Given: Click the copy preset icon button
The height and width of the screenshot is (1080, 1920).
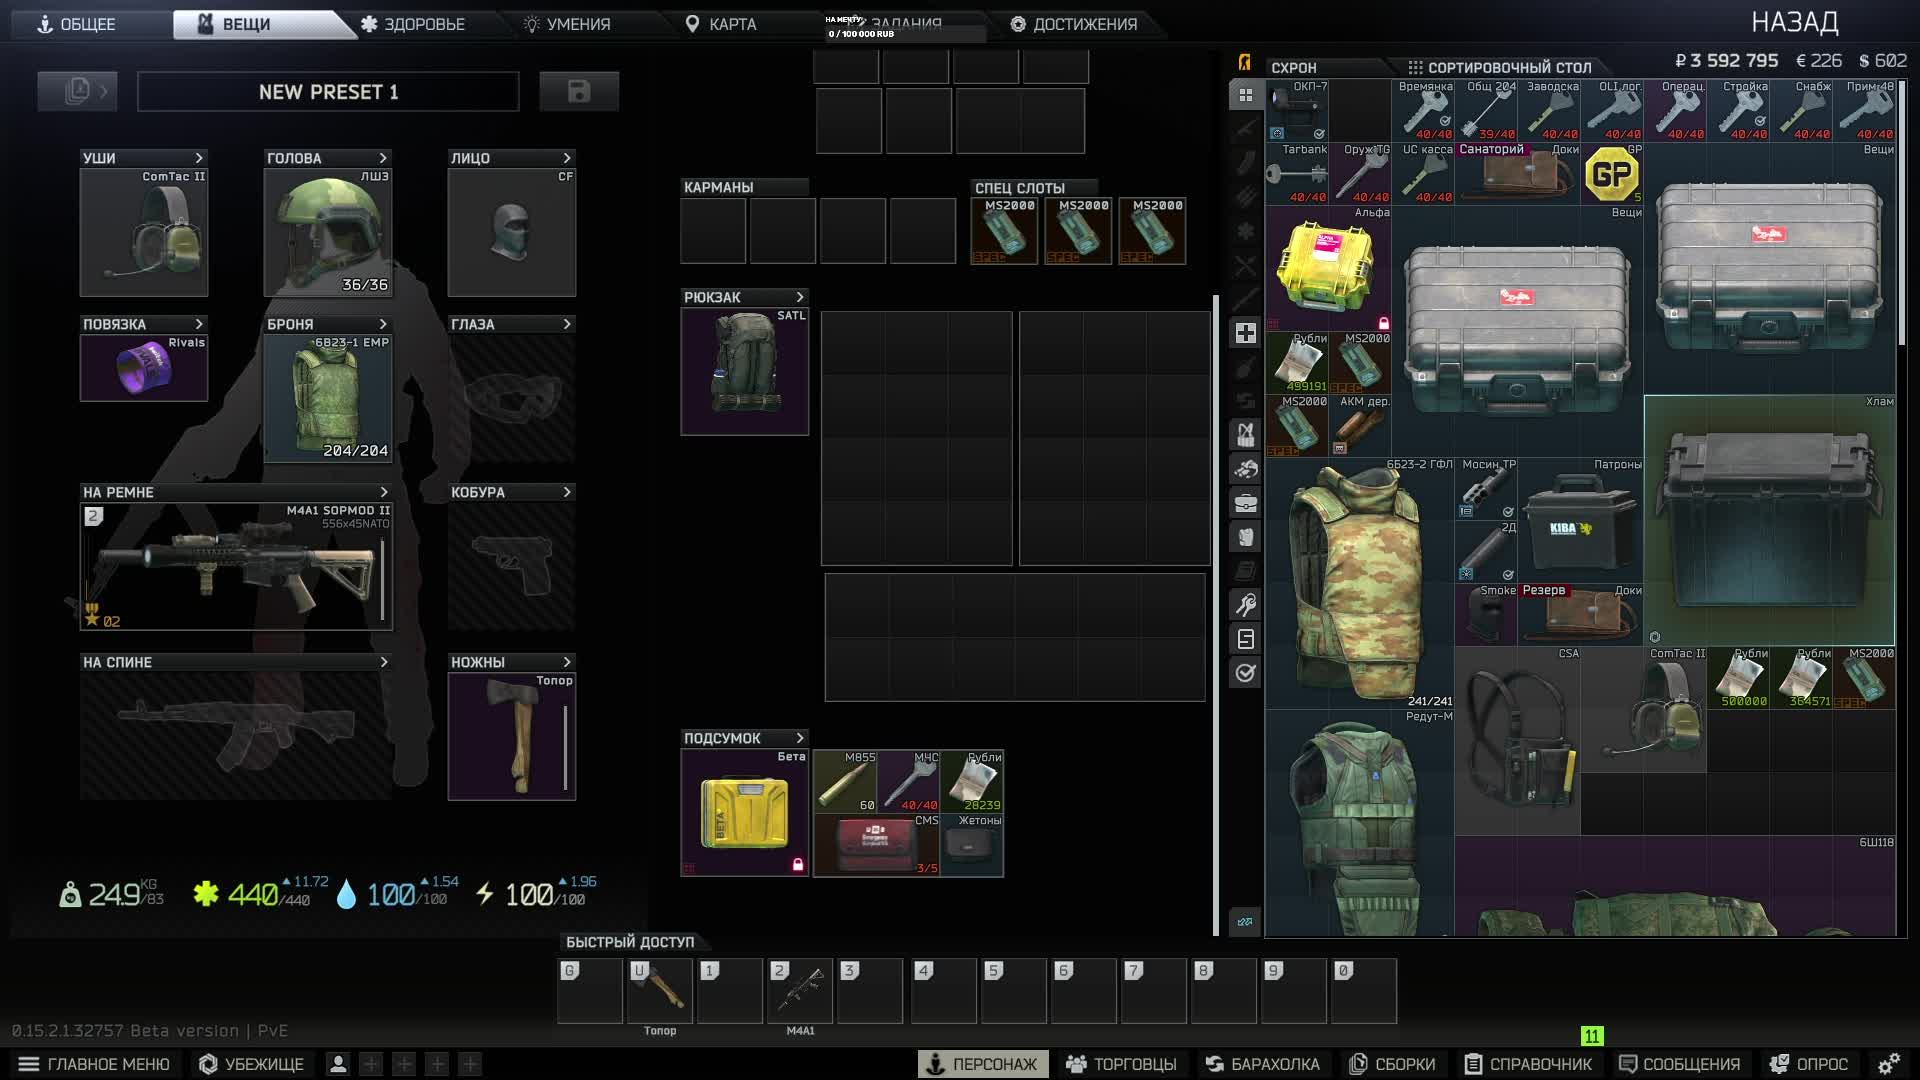Looking at the screenshot, I should [x=77, y=91].
